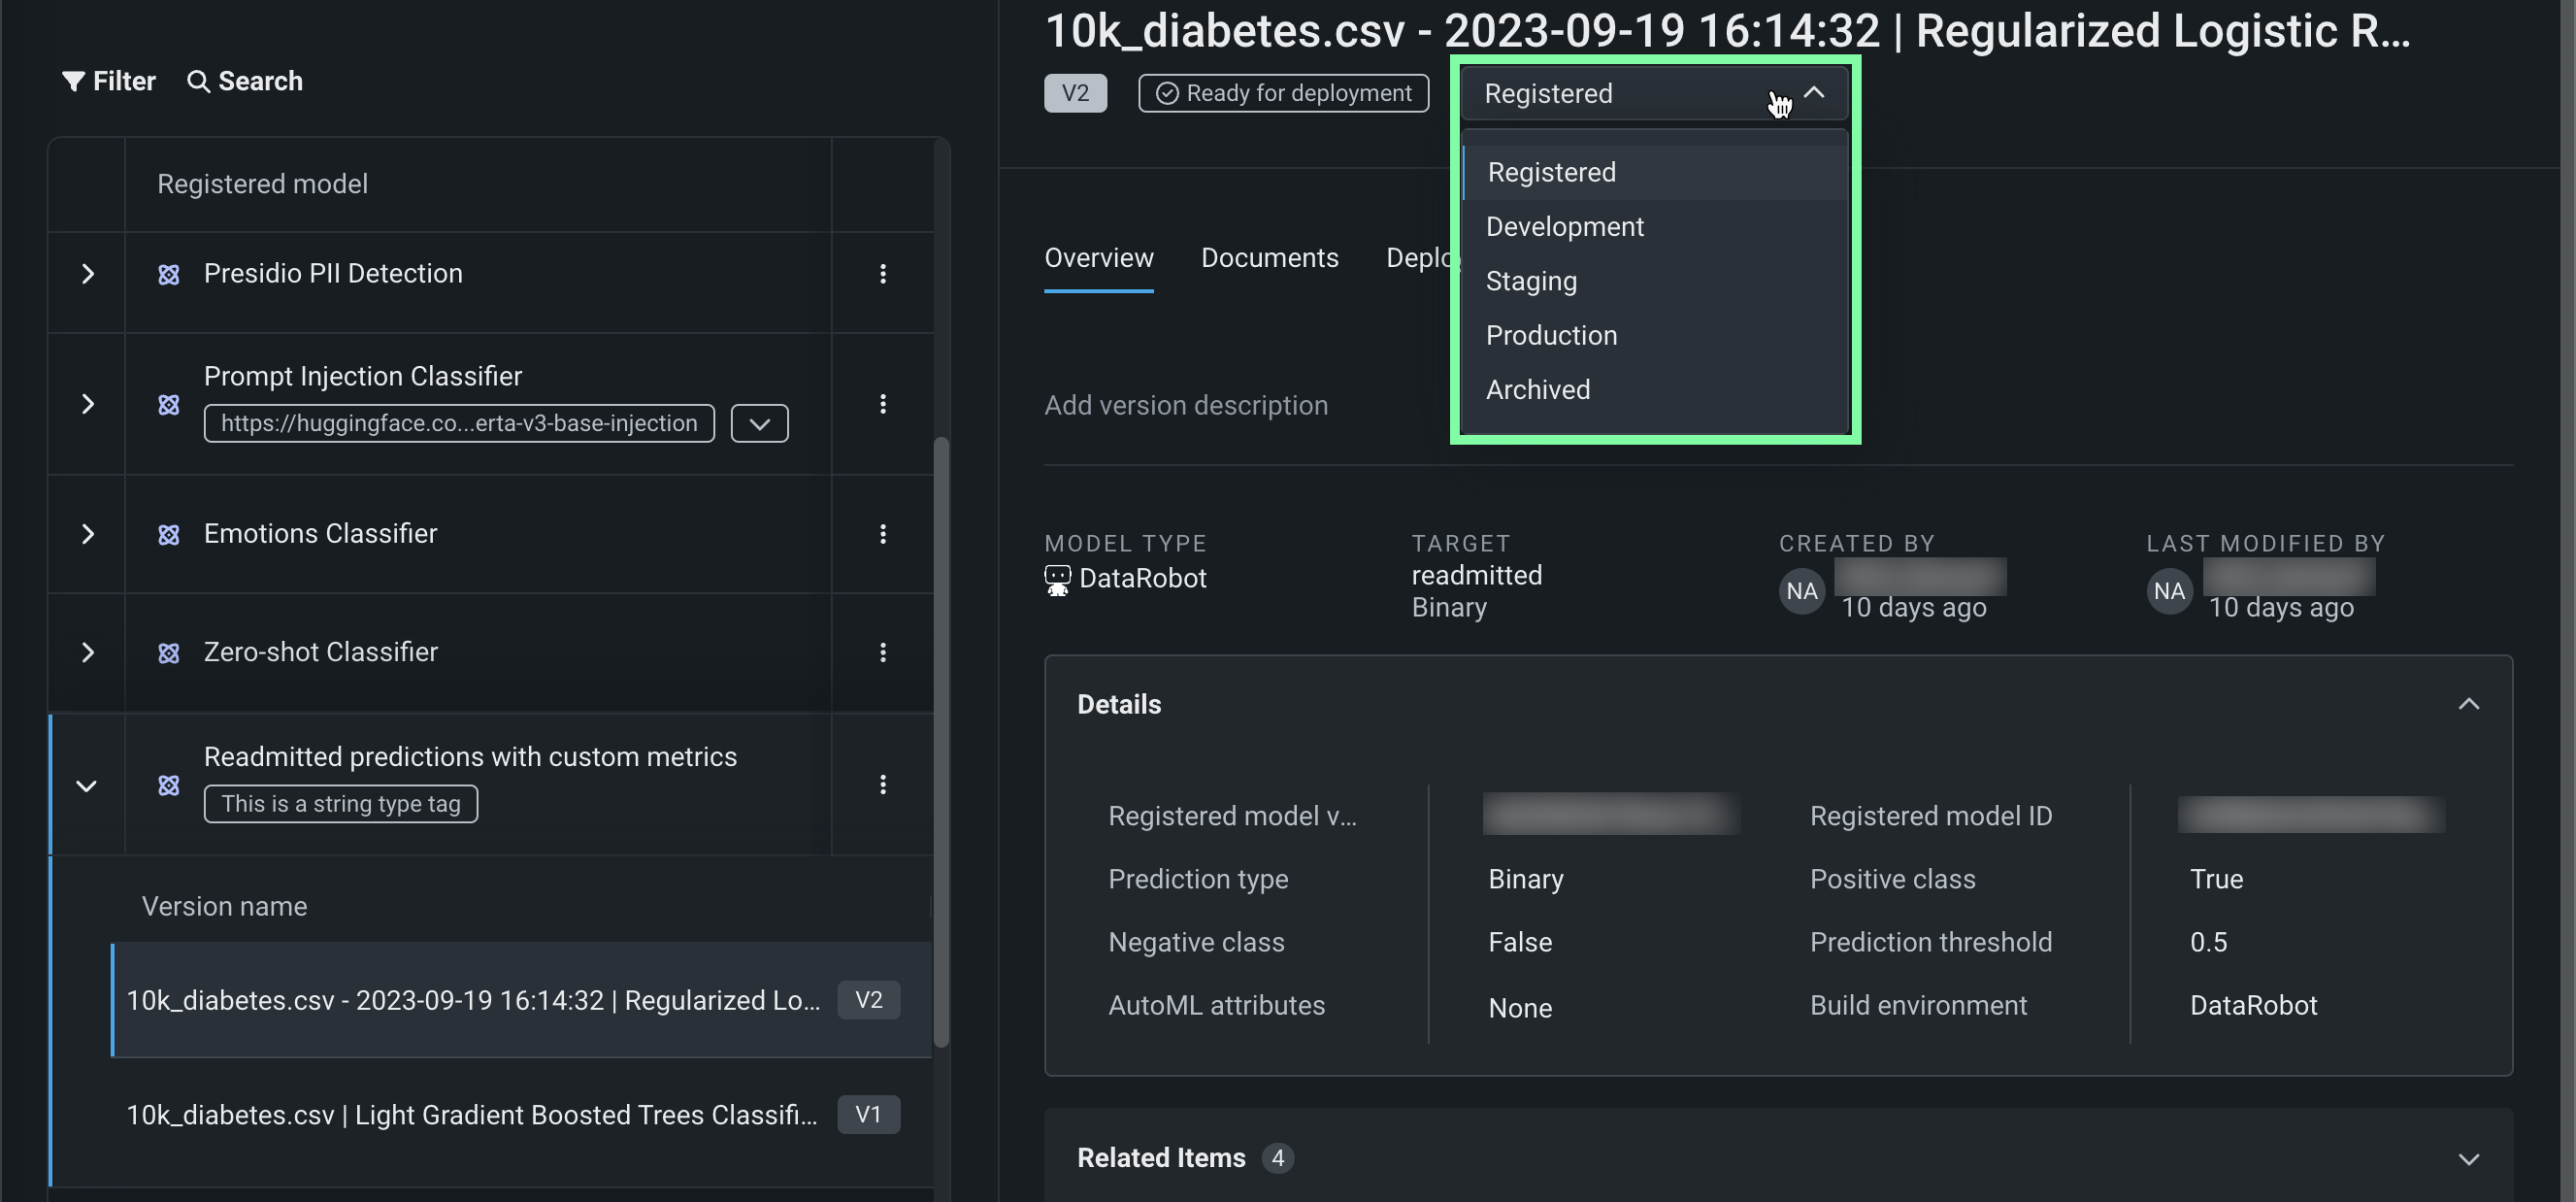Open Emotions Classifier three-dot menu
The image size is (2576, 1202).
(x=882, y=534)
